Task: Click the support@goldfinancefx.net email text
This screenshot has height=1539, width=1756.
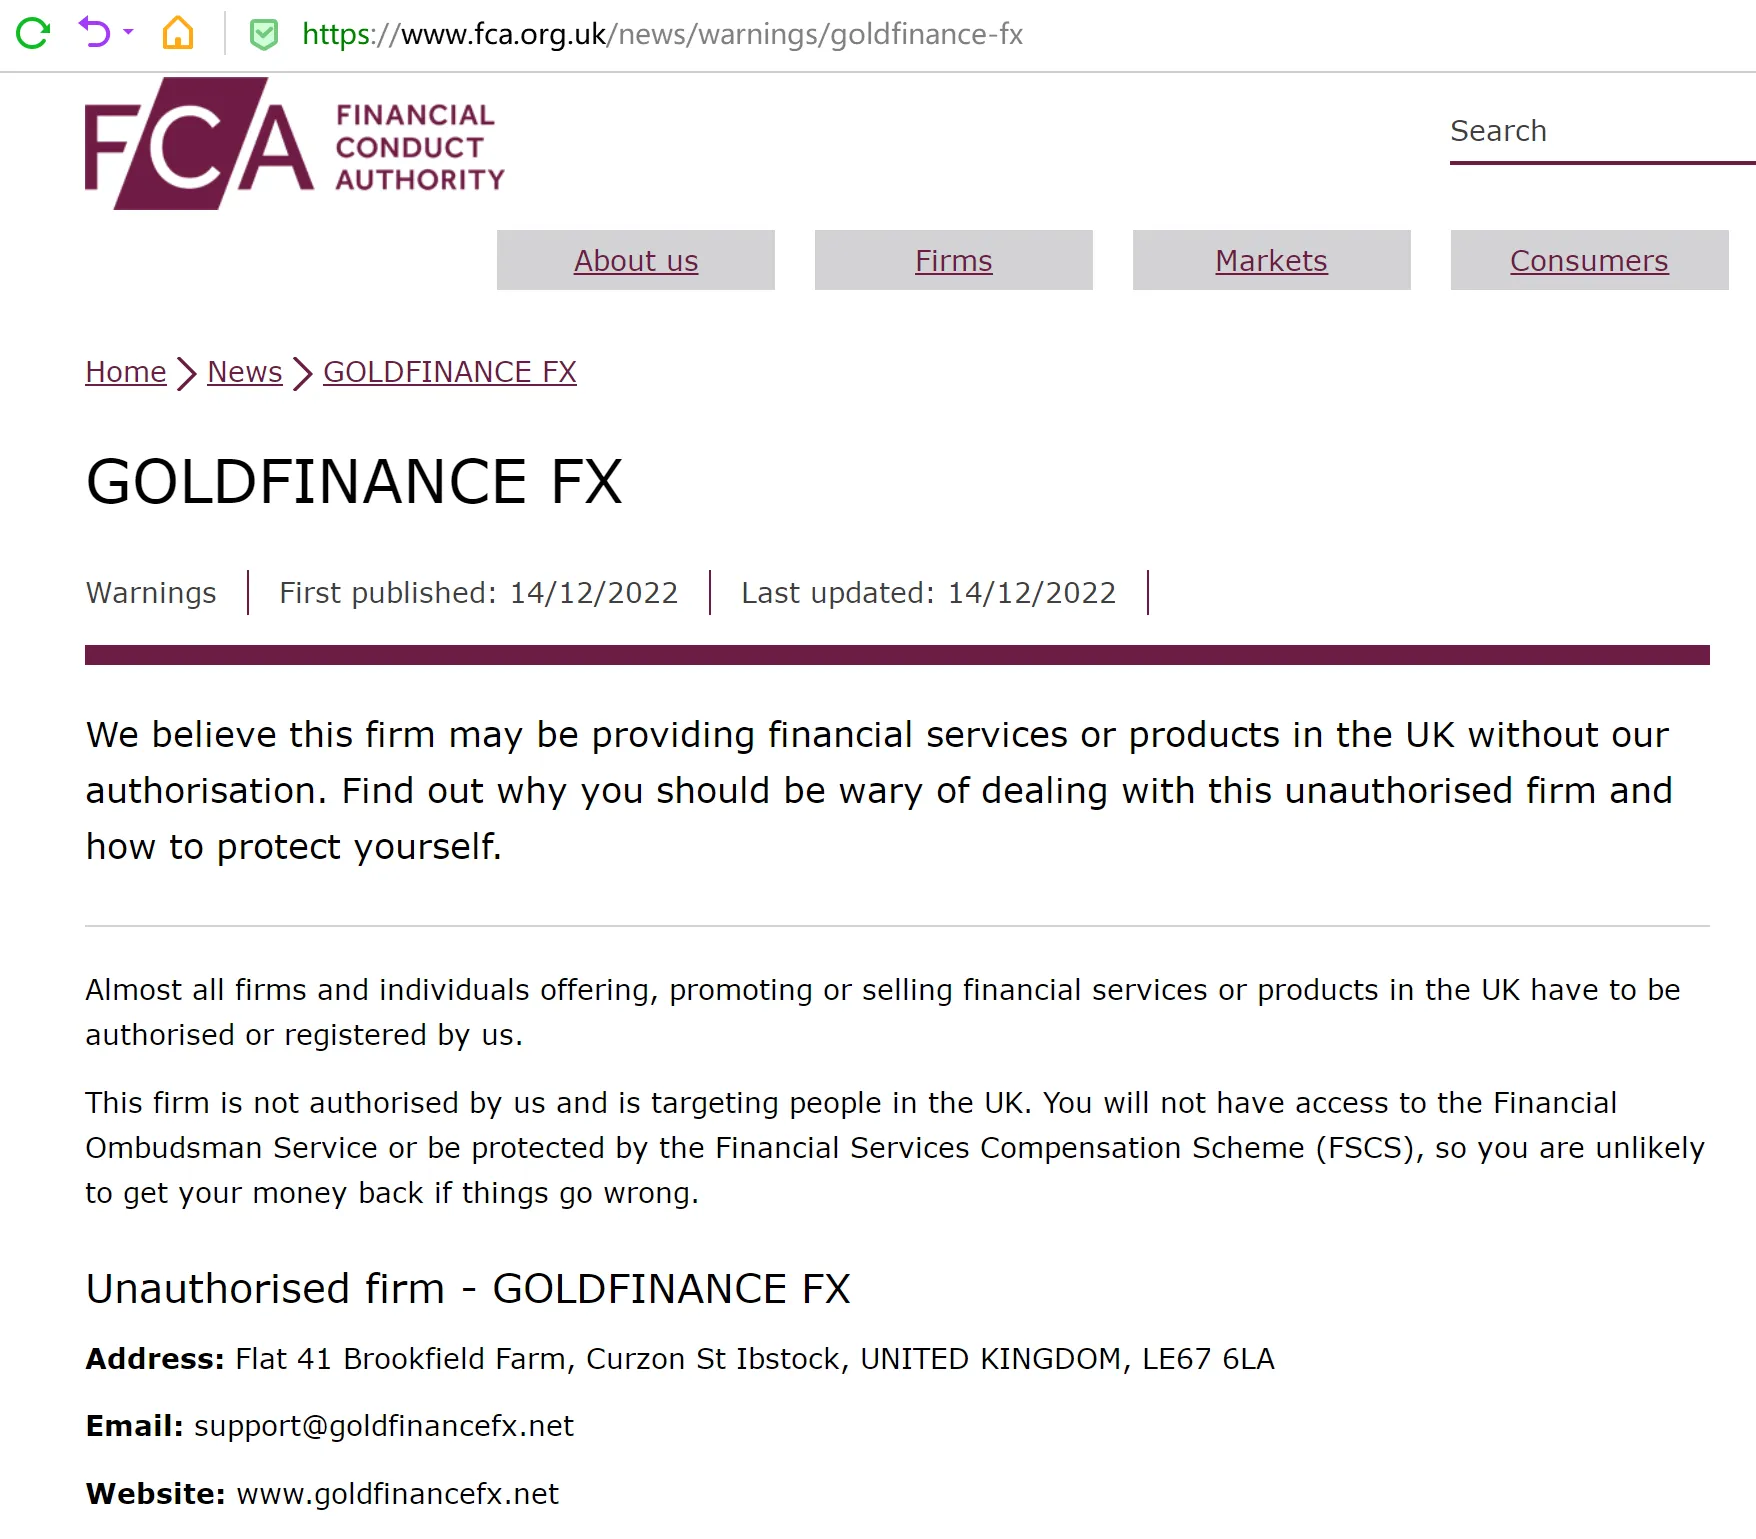Action: tap(384, 1426)
